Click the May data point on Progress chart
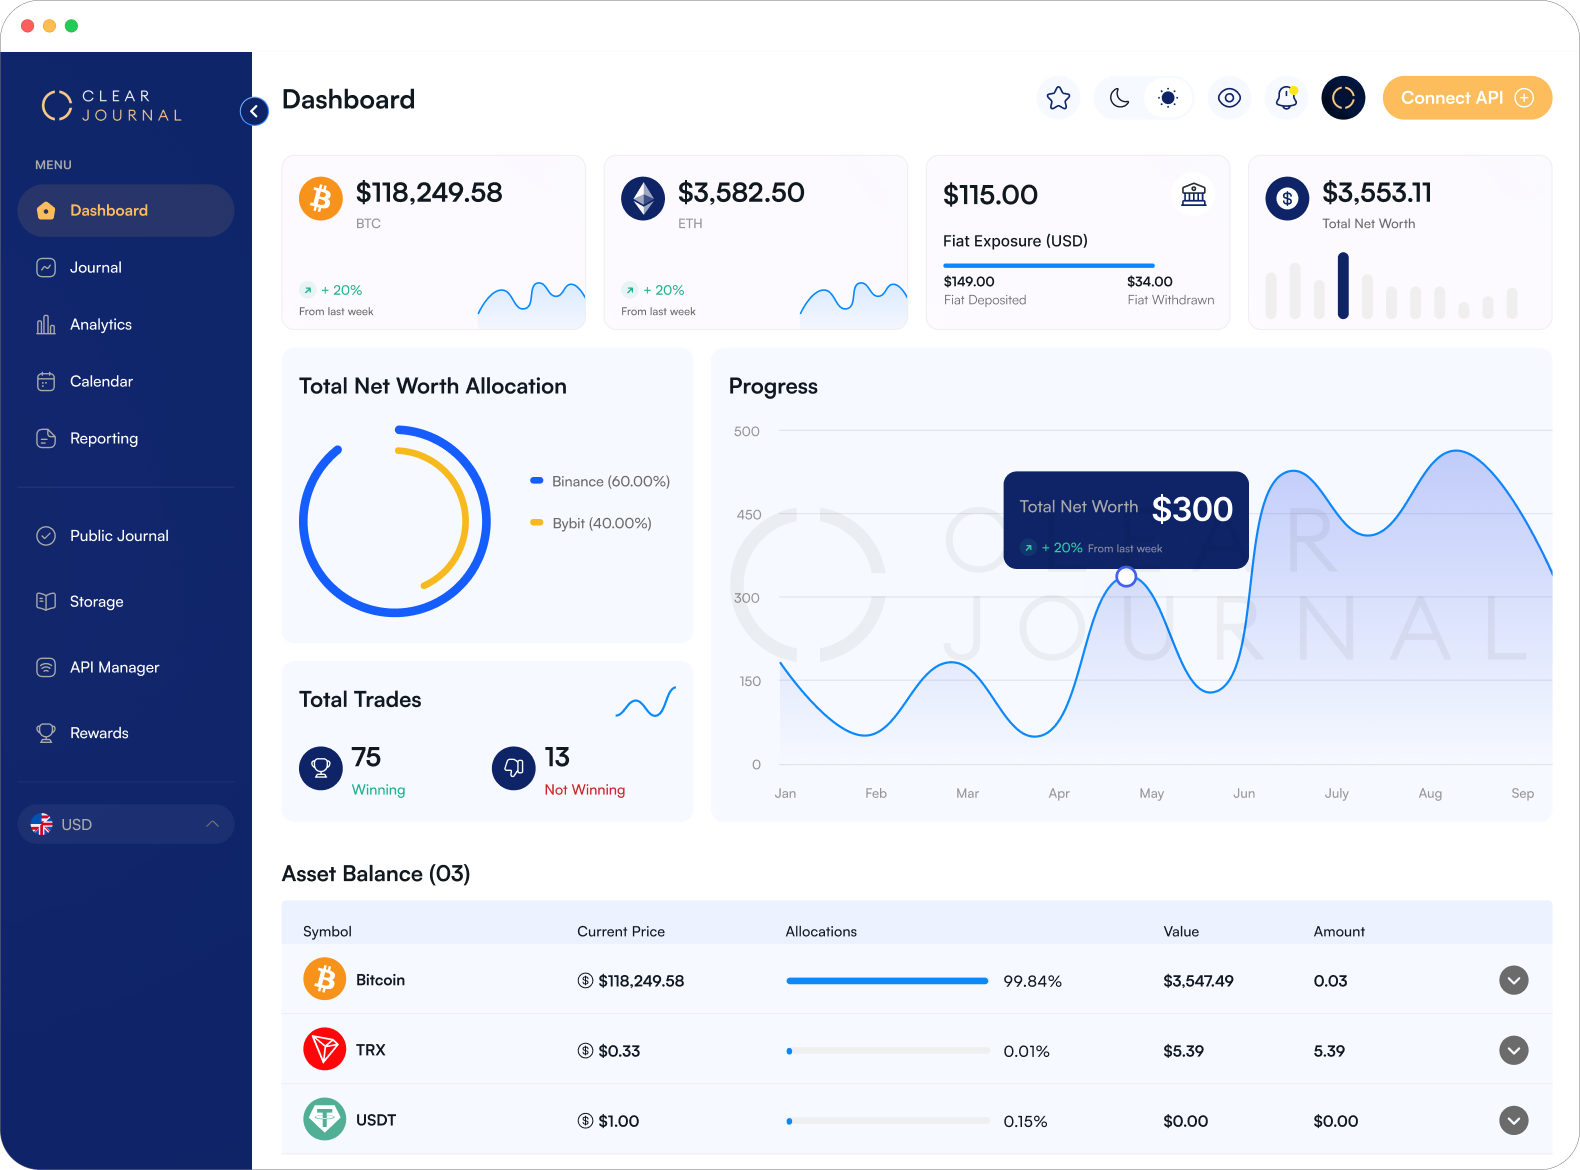Screen dimensions: 1580x1170 1126,577
